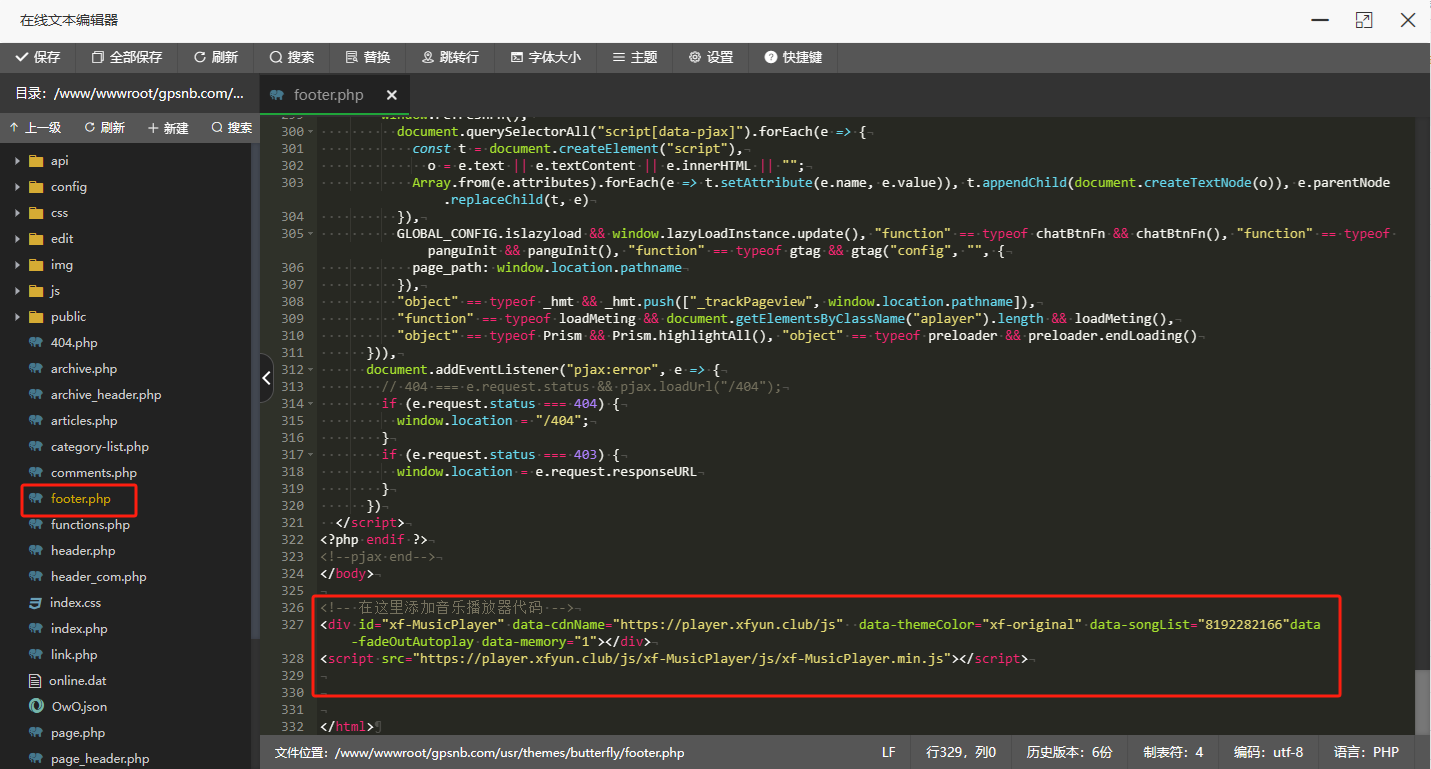Change 制表符: 4 tab size setting

[1173, 752]
